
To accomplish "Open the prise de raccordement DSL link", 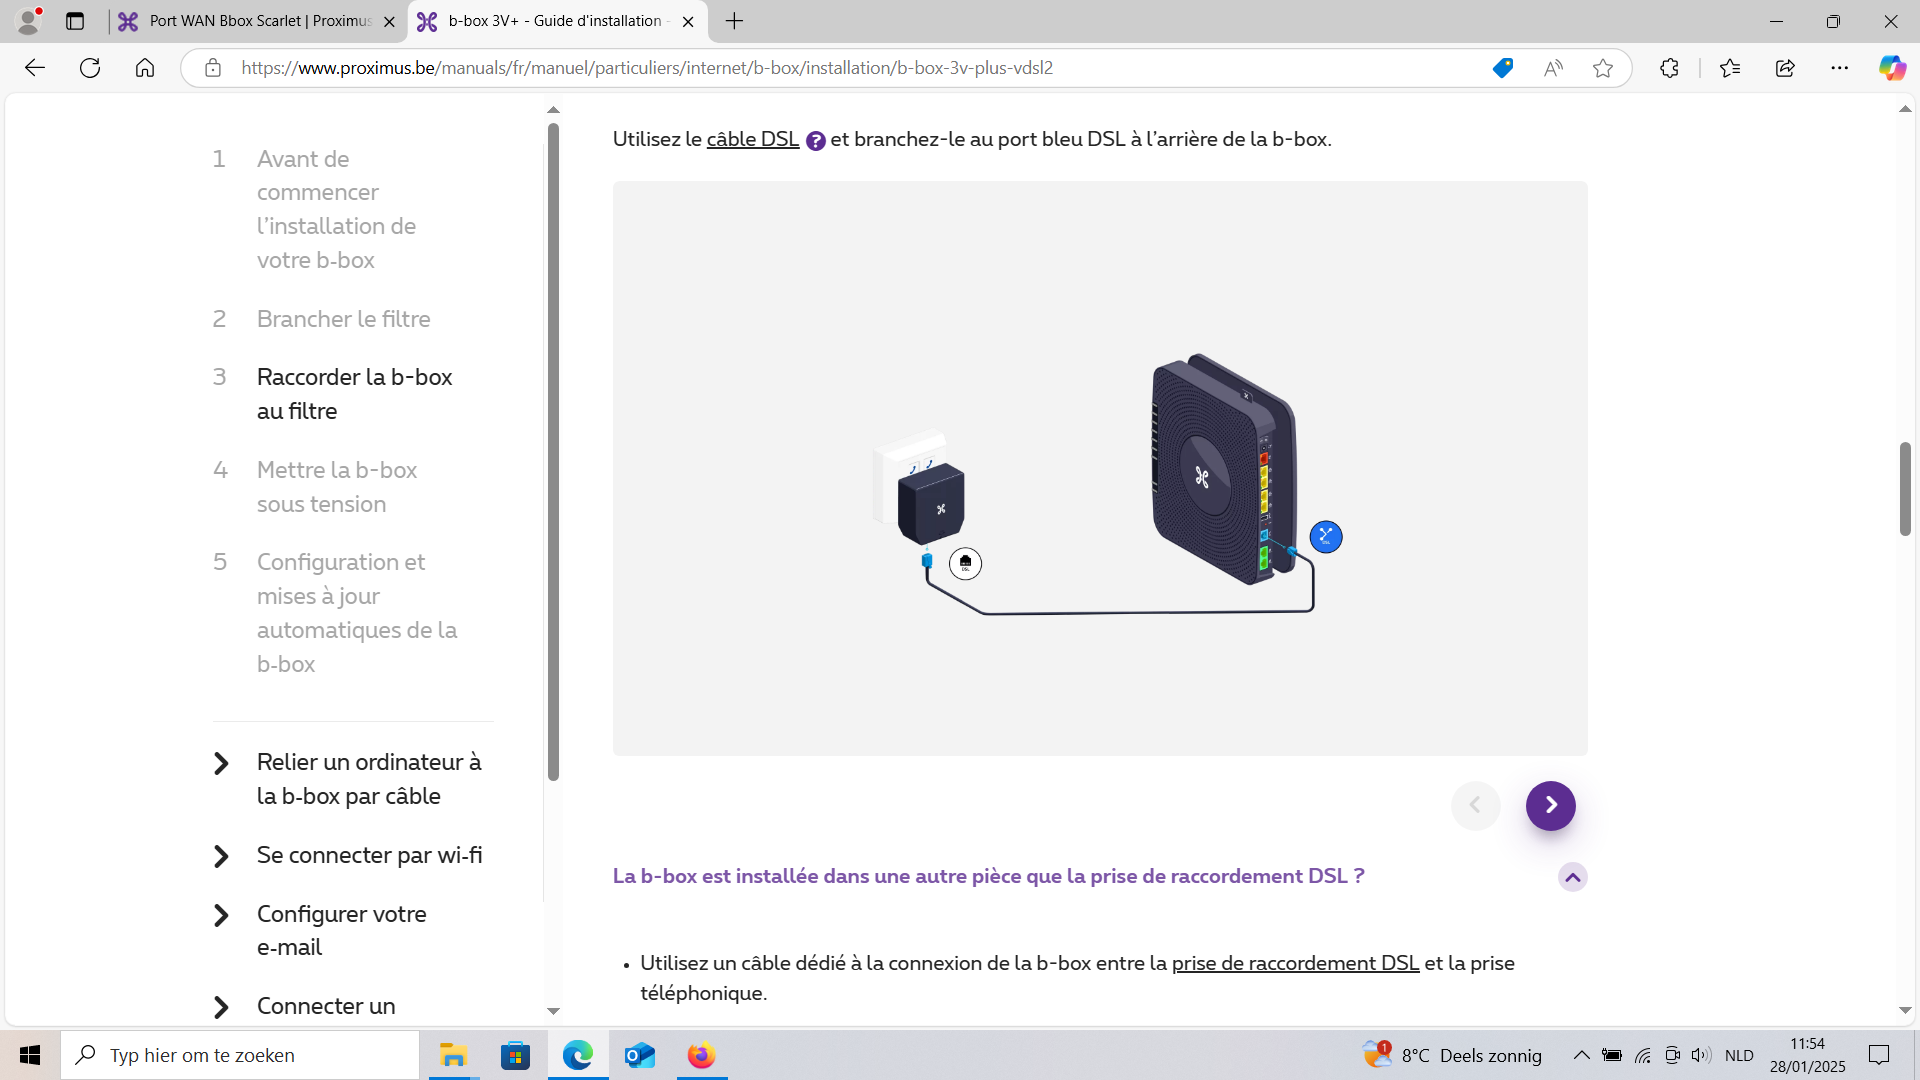I will pos(1295,963).
